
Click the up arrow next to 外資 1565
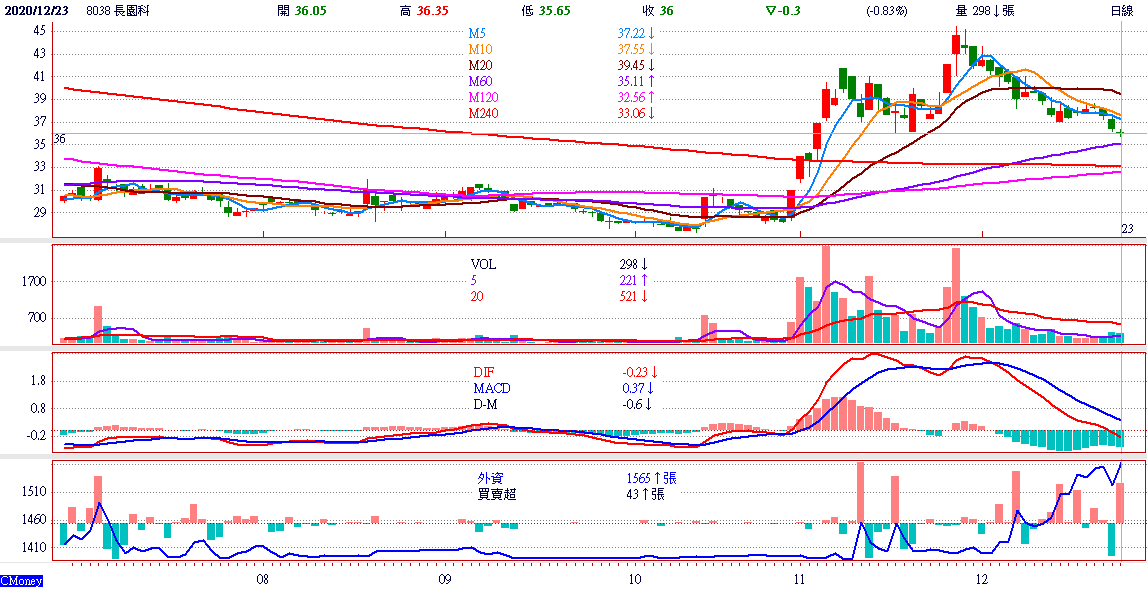[655, 478]
